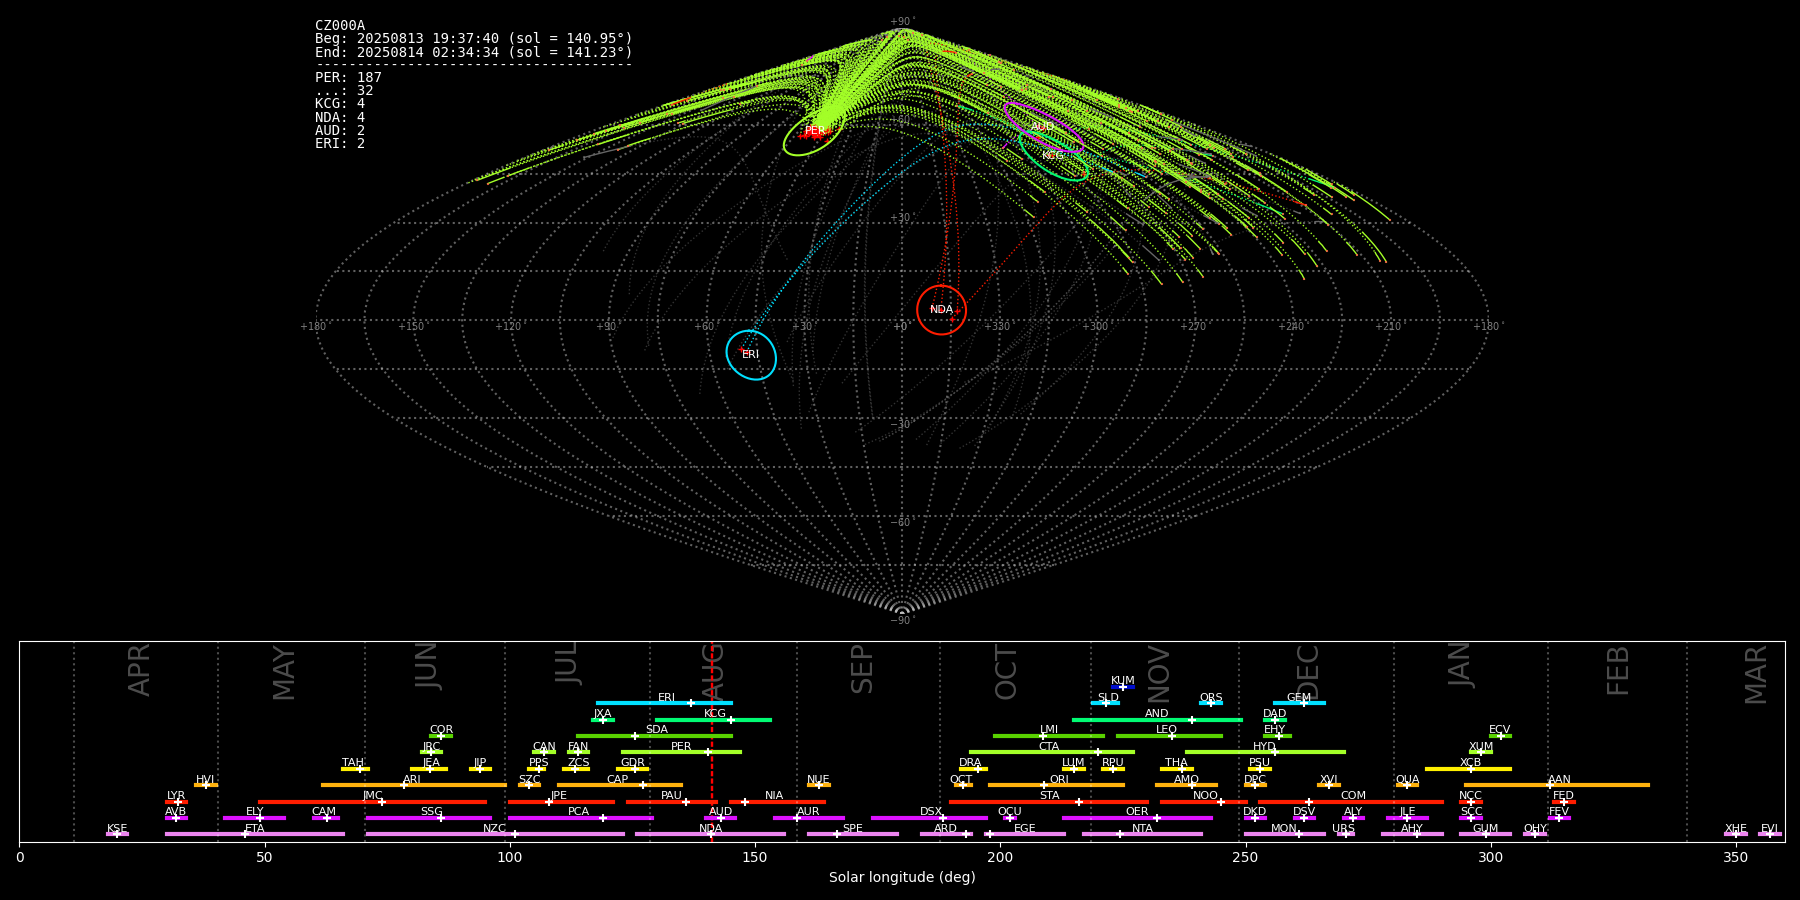Click the orange ARI timeline bar
Image resolution: width=1800 pixels, height=900 pixels.
(x=413, y=784)
